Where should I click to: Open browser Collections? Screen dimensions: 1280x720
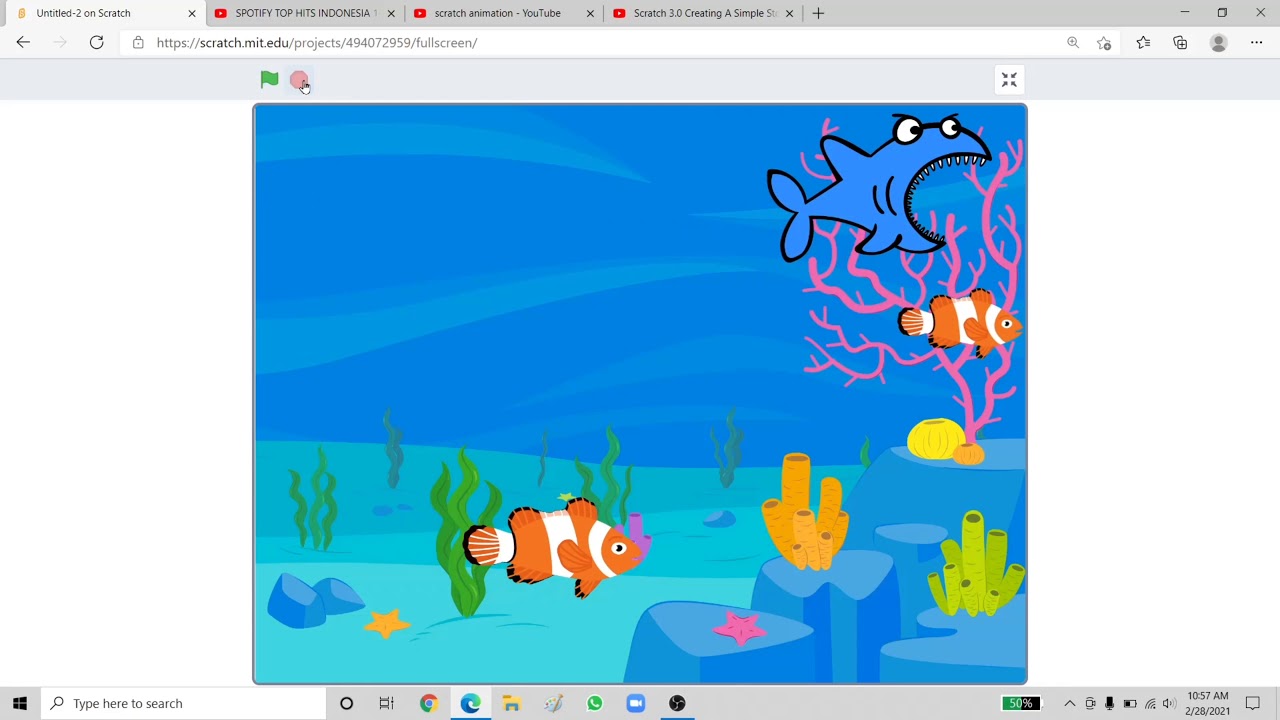click(1180, 42)
